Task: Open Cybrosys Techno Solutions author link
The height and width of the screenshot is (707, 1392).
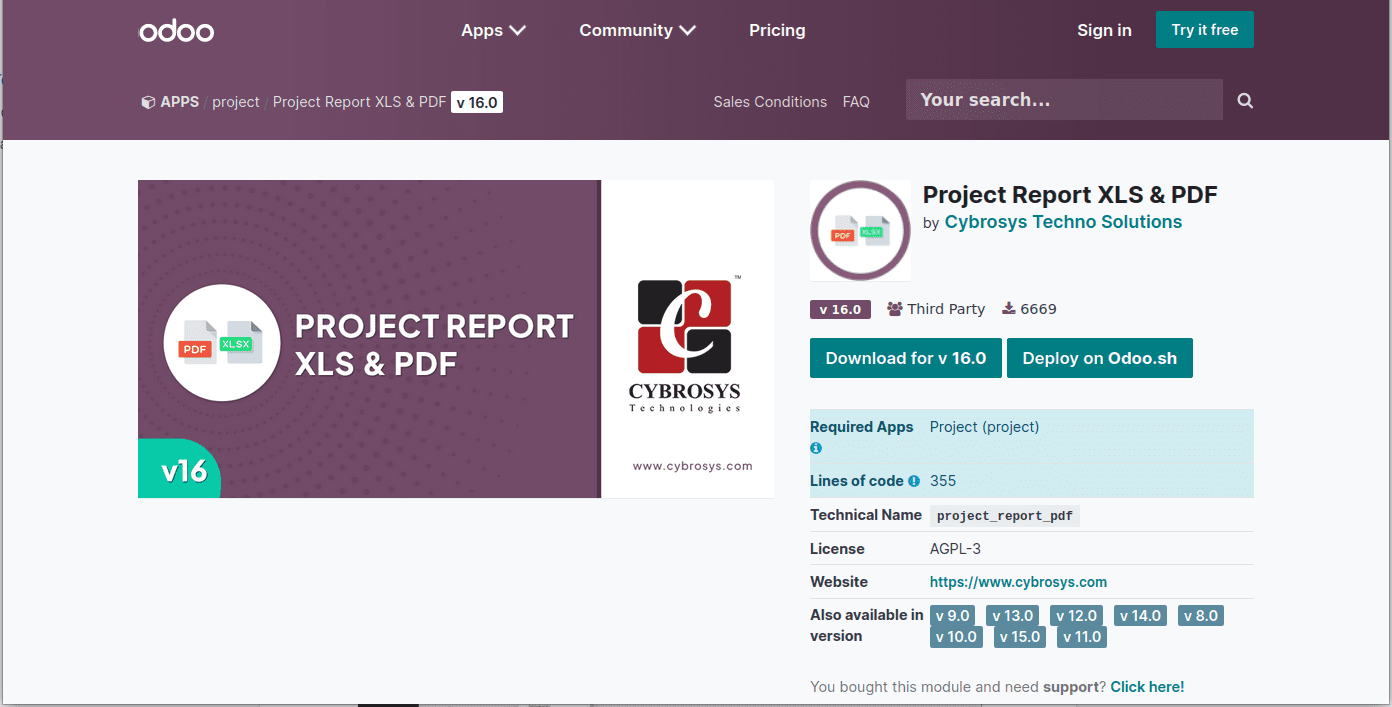Action: pos(1063,222)
